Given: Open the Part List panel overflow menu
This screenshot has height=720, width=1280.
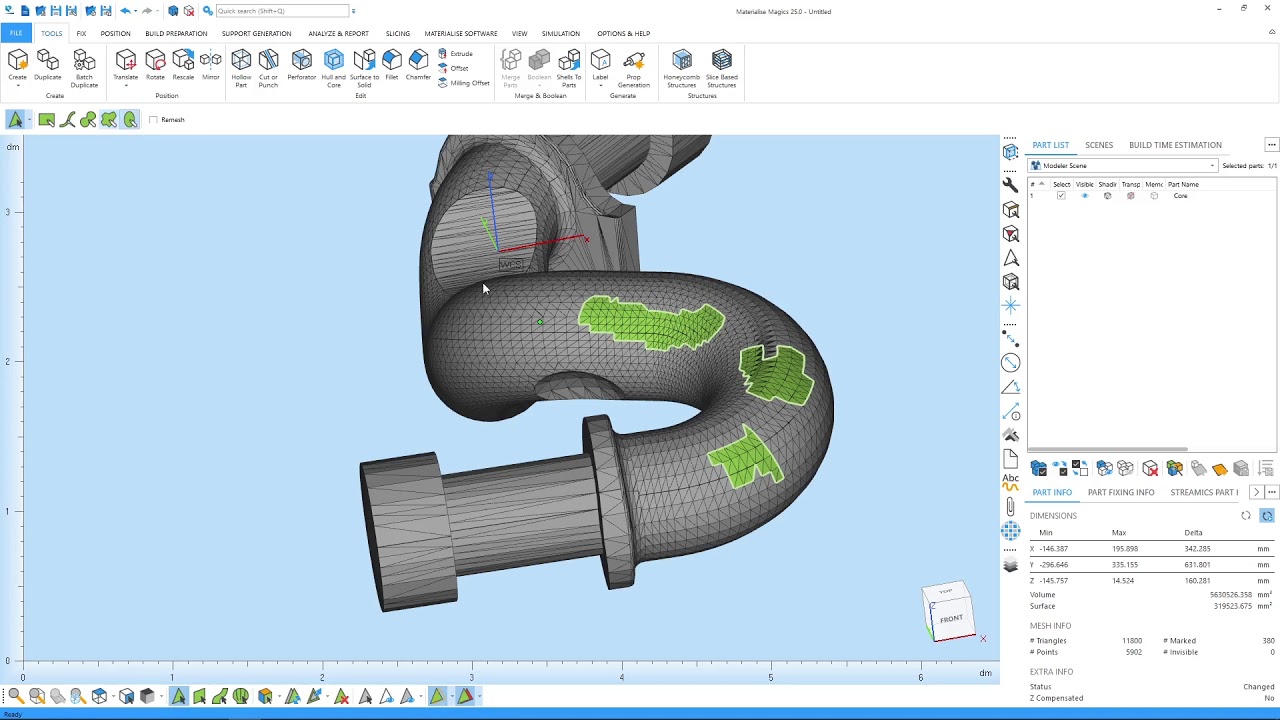Looking at the screenshot, I should coord(1271,145).
